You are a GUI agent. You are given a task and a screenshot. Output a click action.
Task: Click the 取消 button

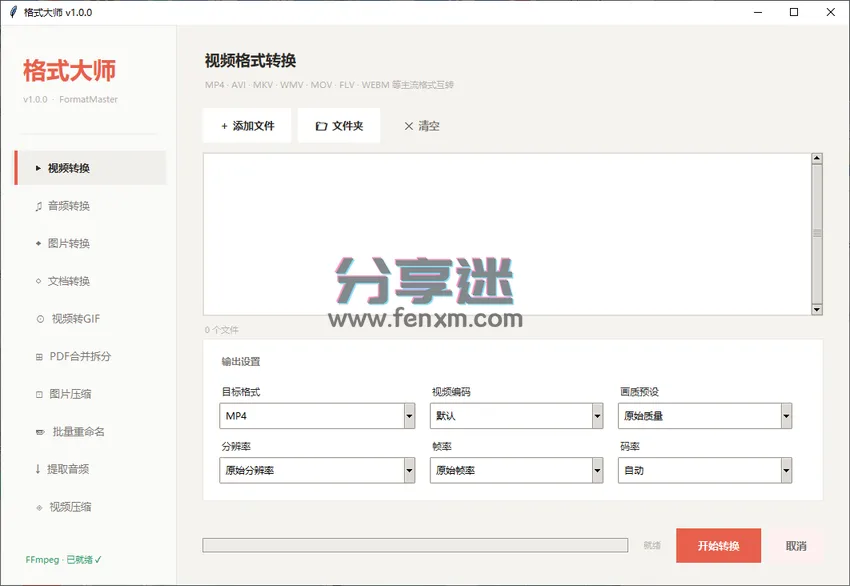click(x=796, y=546)
